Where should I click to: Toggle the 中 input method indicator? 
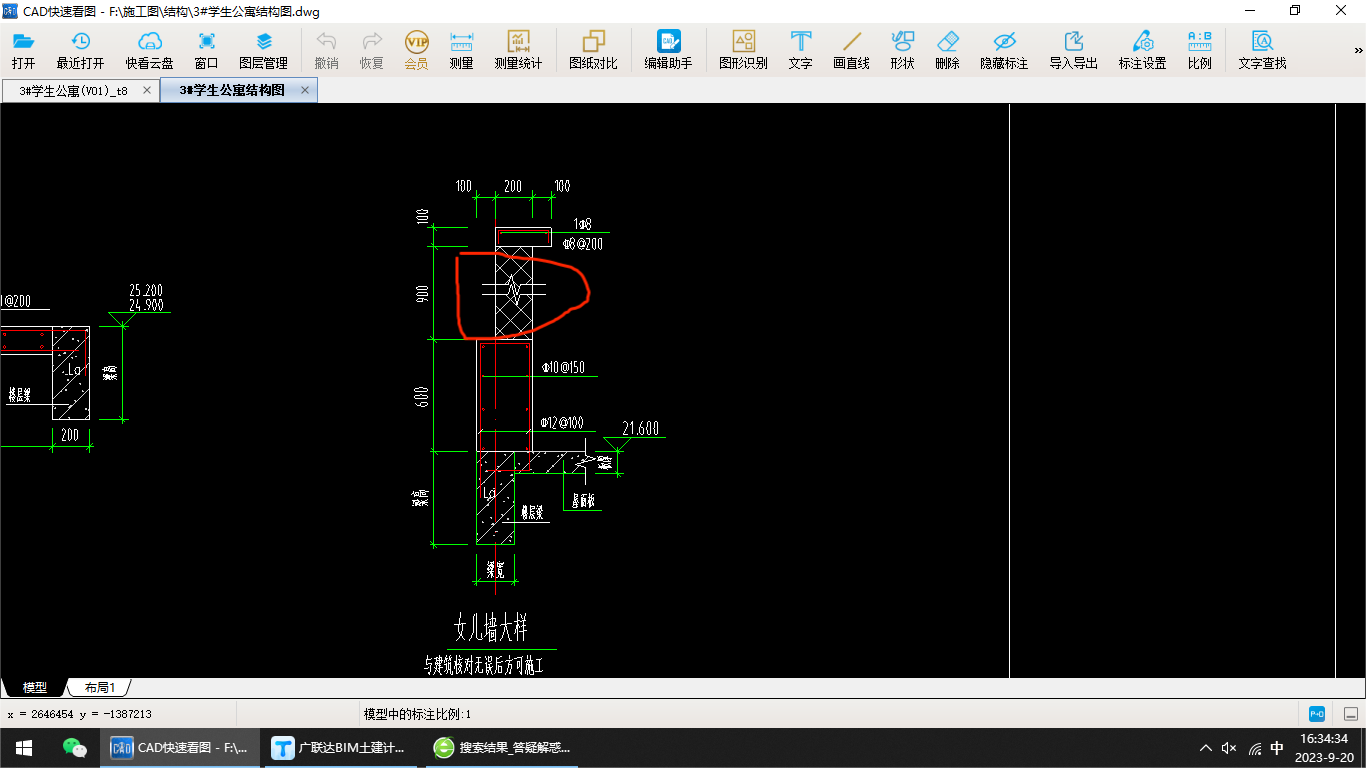1277,748
